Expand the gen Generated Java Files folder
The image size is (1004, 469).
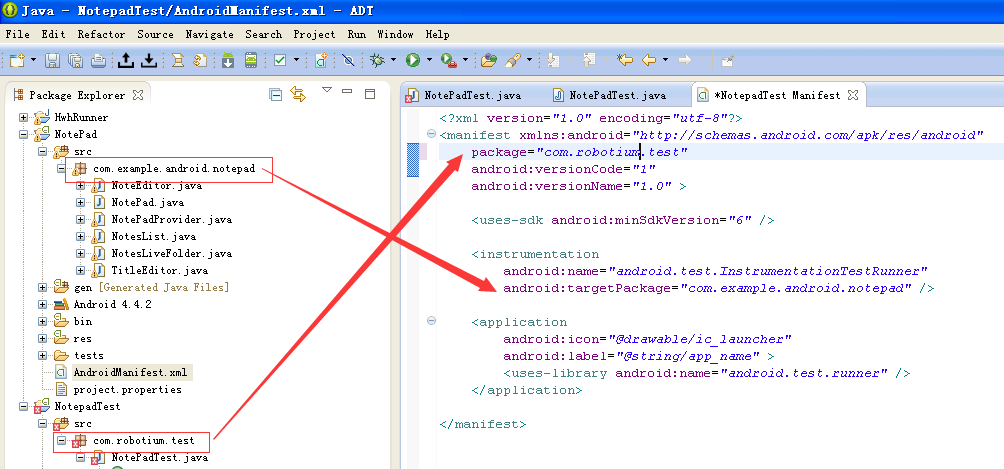[42, 287]
